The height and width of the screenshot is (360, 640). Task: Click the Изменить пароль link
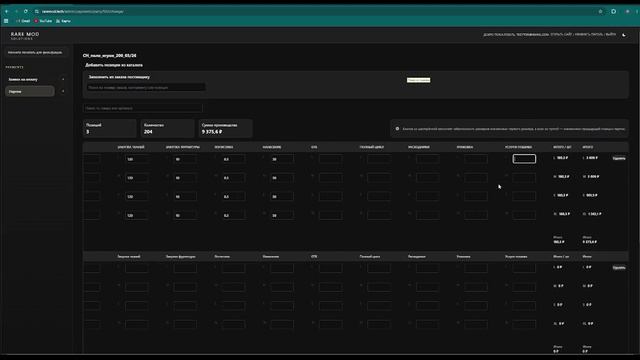(589, 35)
